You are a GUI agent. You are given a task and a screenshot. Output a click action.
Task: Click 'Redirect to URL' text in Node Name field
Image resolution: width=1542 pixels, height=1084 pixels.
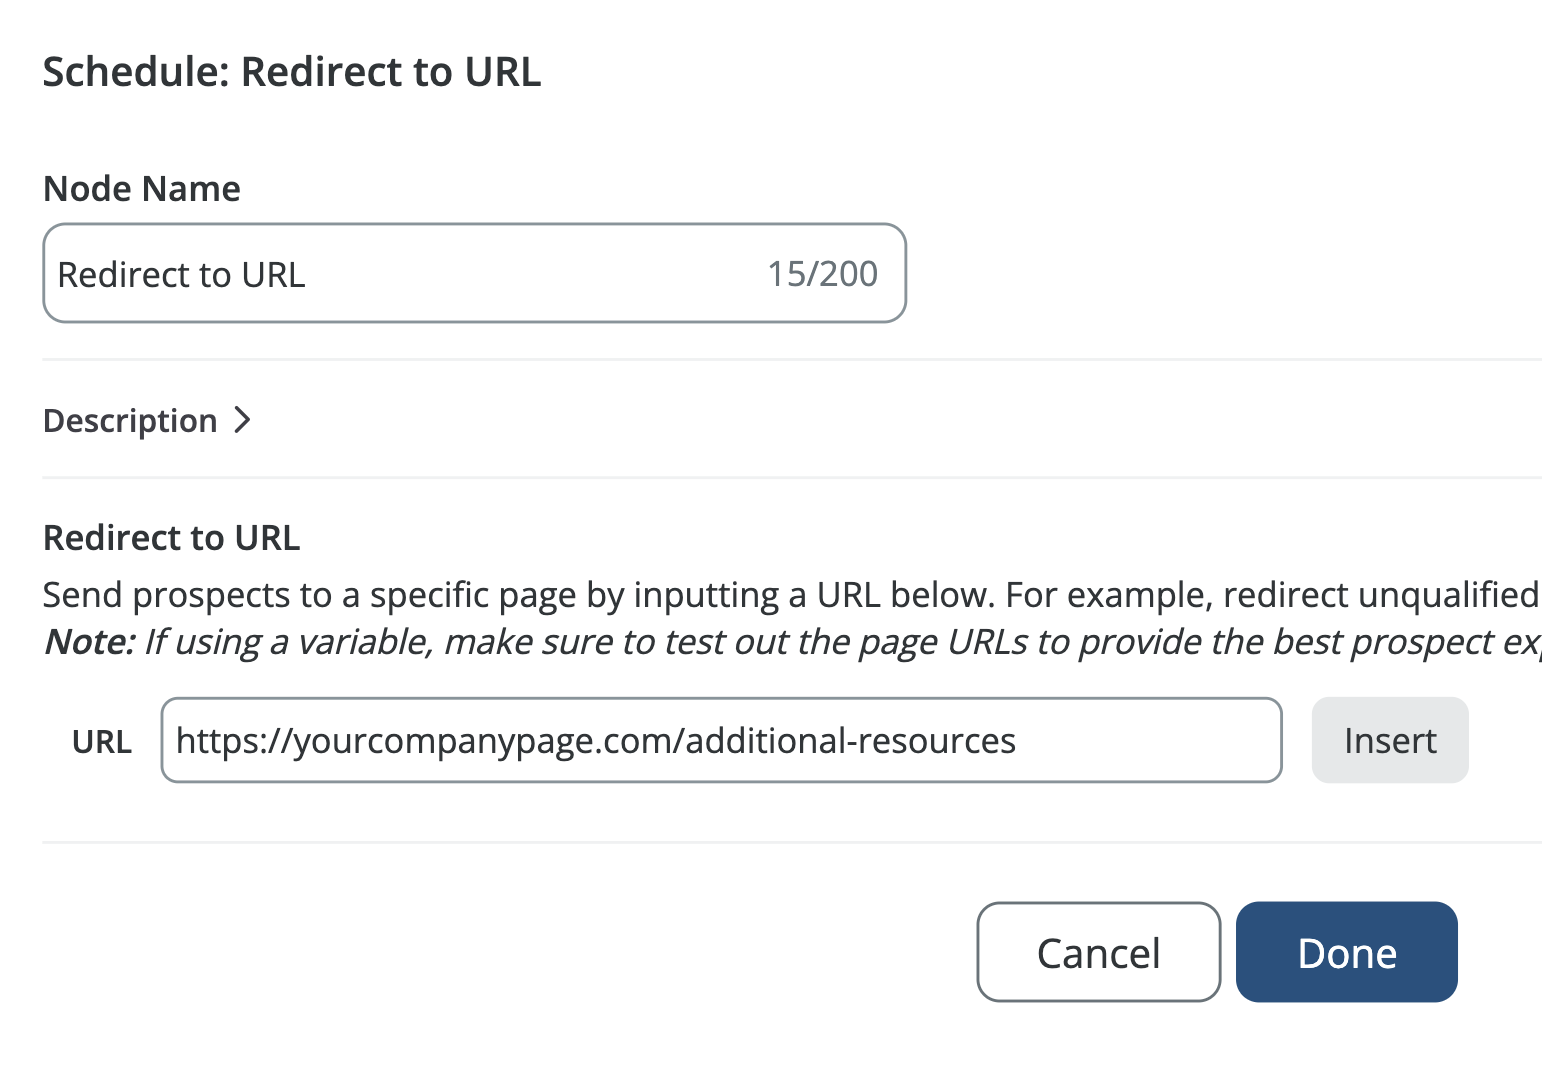pos(181,274)
